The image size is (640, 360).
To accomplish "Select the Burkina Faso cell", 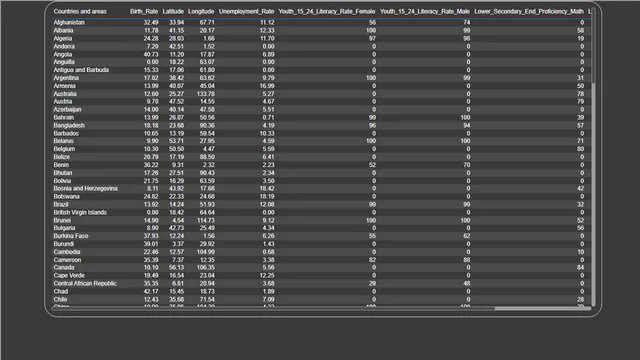I will click(71, 236).
